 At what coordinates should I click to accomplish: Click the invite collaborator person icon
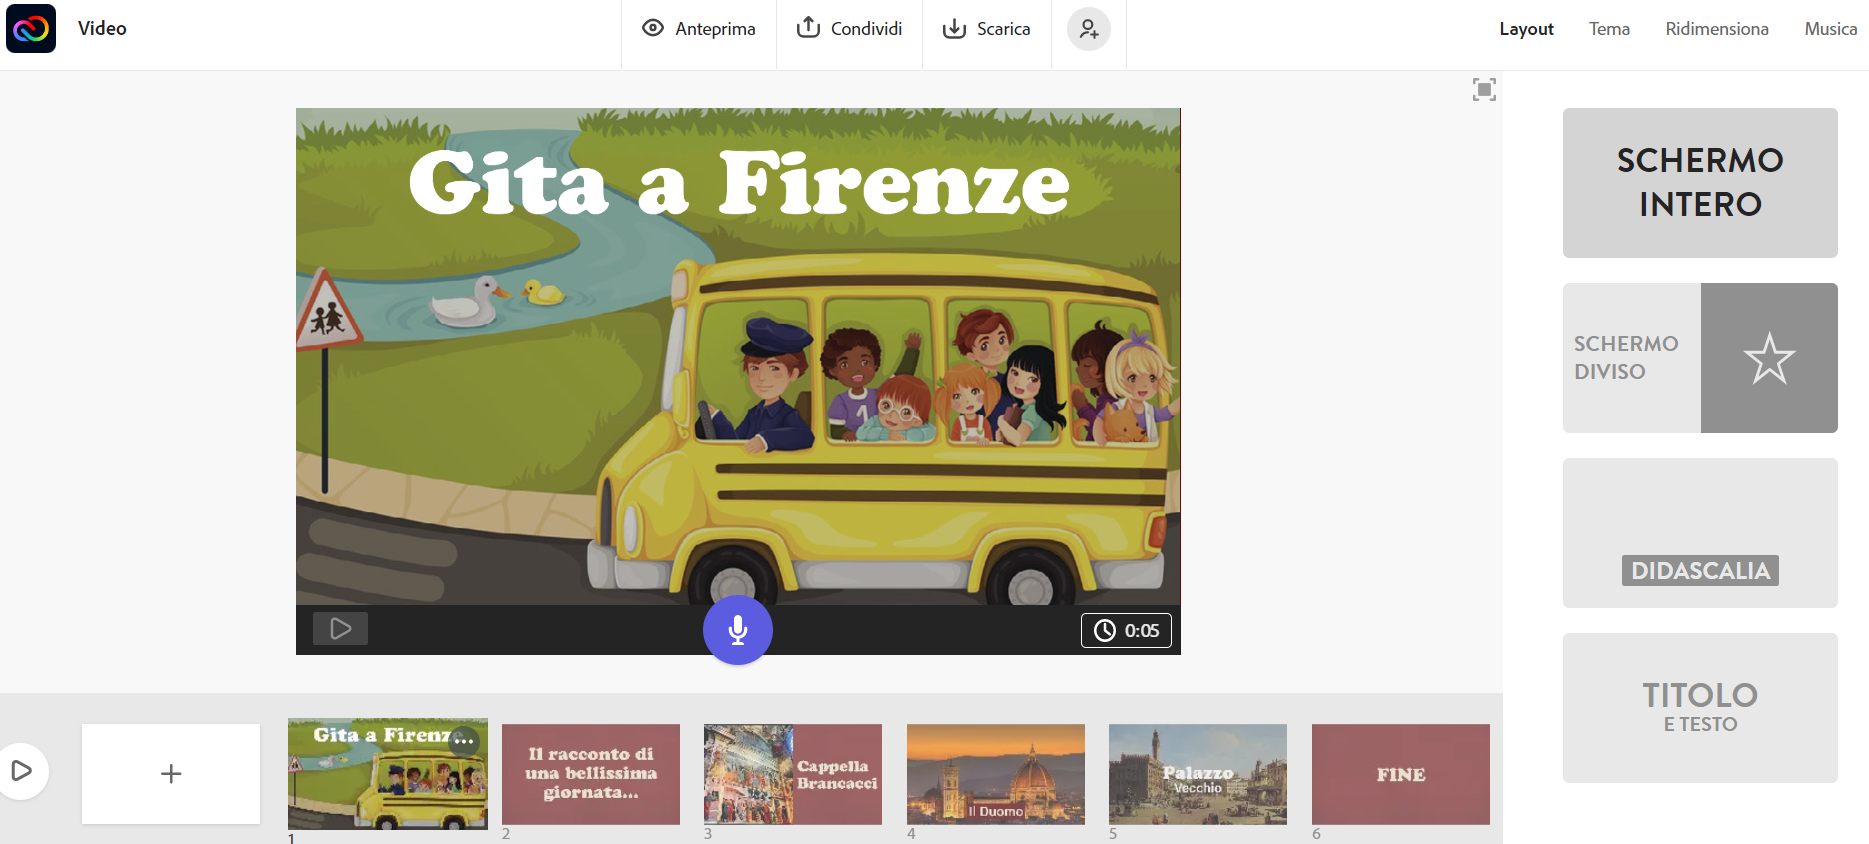click(x=1088, y=29)
